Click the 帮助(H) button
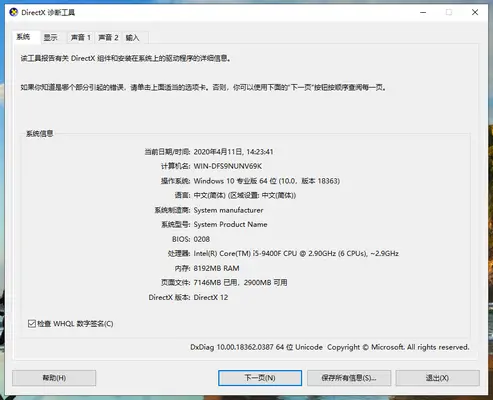Screen dimensions: 493x400 click(54, 378)
